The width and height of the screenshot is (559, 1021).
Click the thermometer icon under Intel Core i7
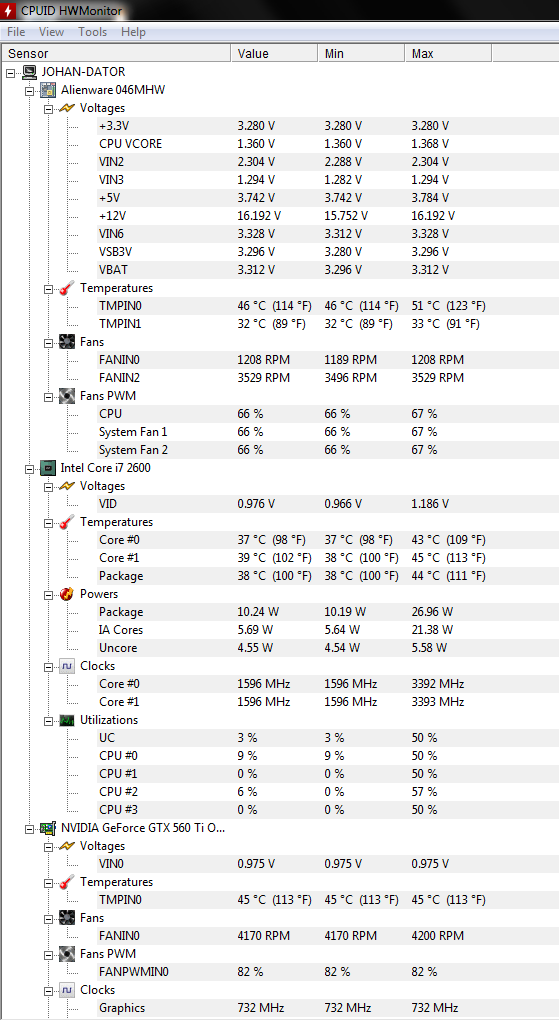[x=67, y=522]
